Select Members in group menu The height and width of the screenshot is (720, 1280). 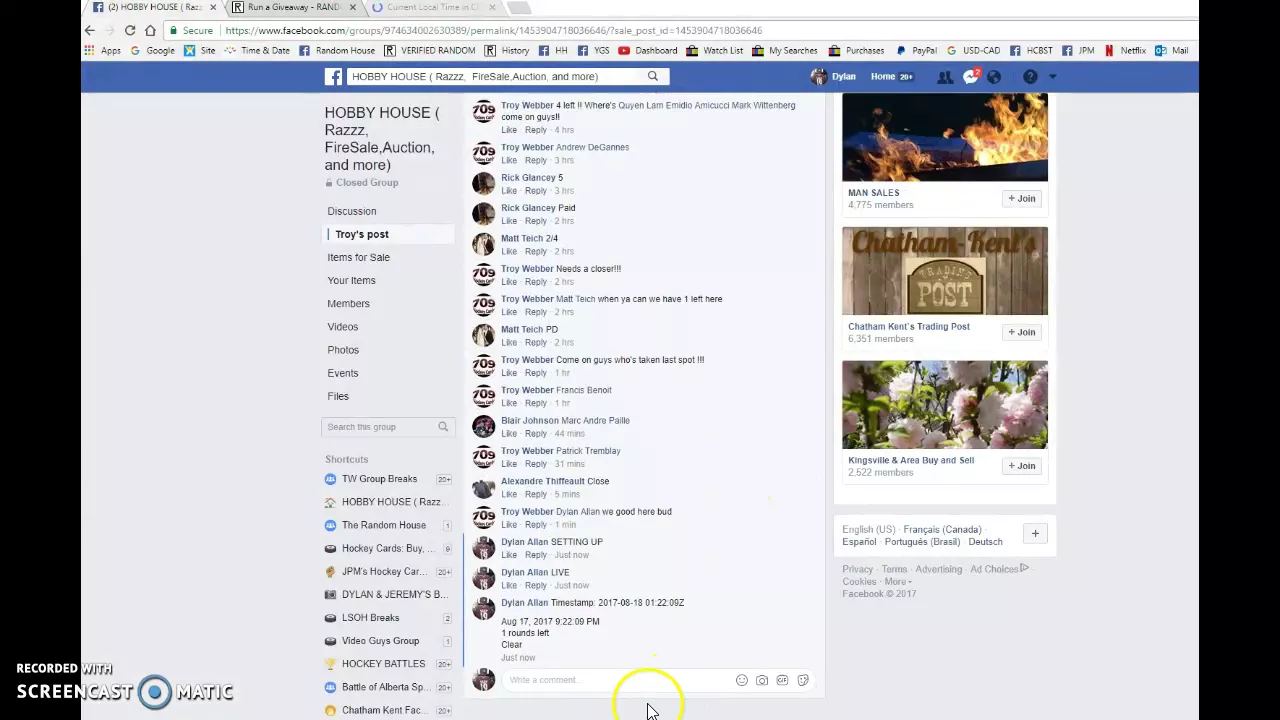(348, 303)
